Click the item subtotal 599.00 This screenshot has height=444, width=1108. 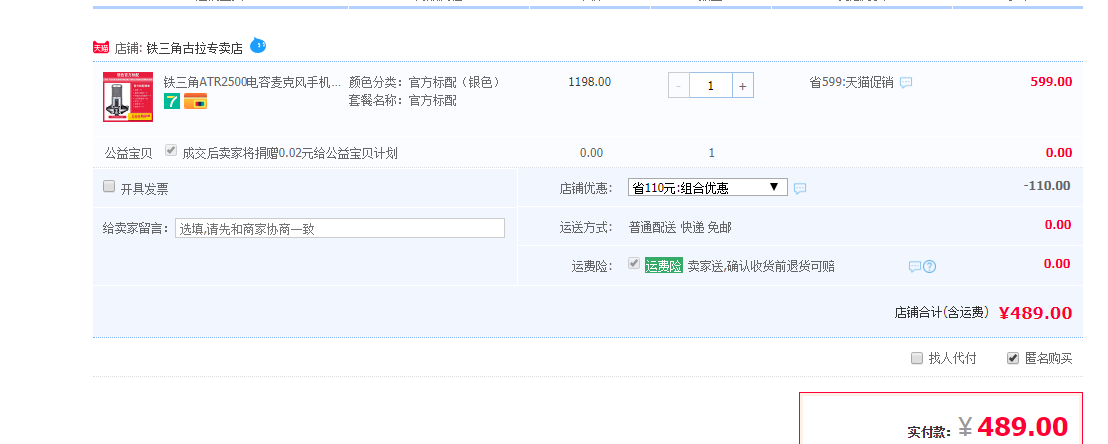coord(1051,82)
